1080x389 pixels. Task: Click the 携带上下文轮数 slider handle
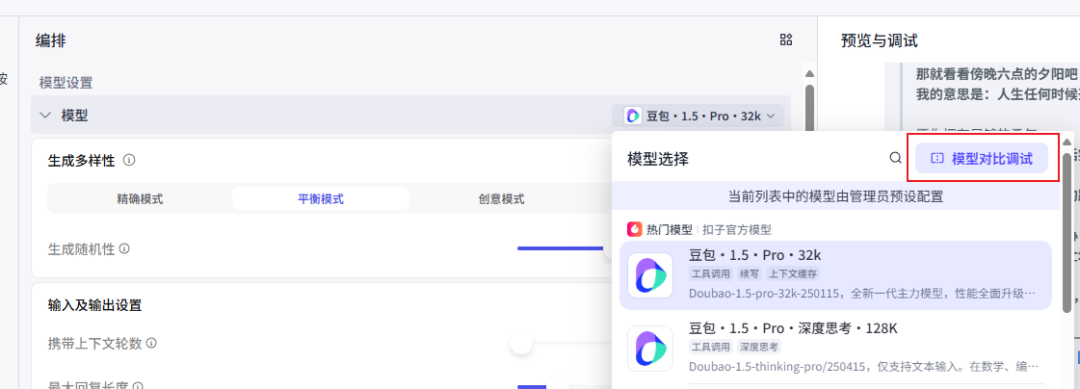pyautogui.click(x=521, y=343)
